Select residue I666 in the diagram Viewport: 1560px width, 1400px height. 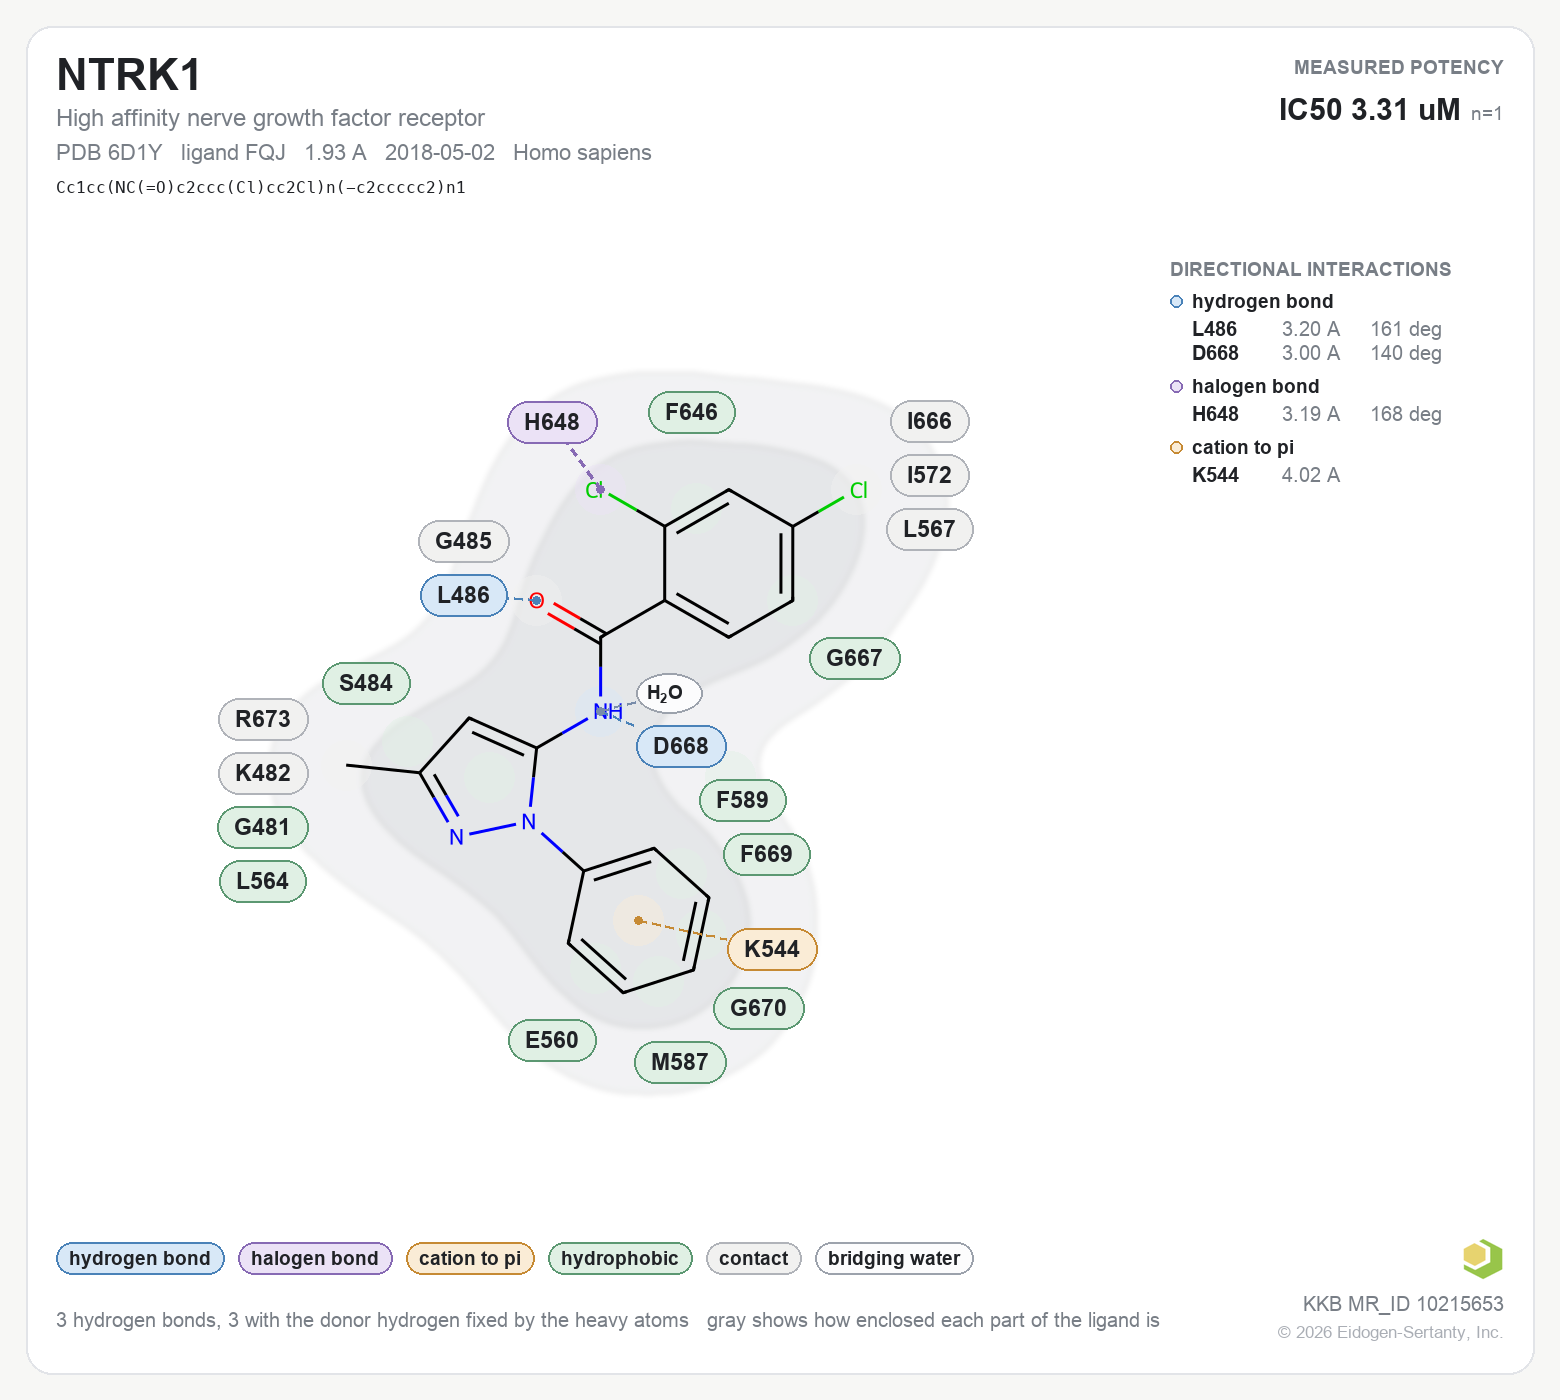[930, 421]
